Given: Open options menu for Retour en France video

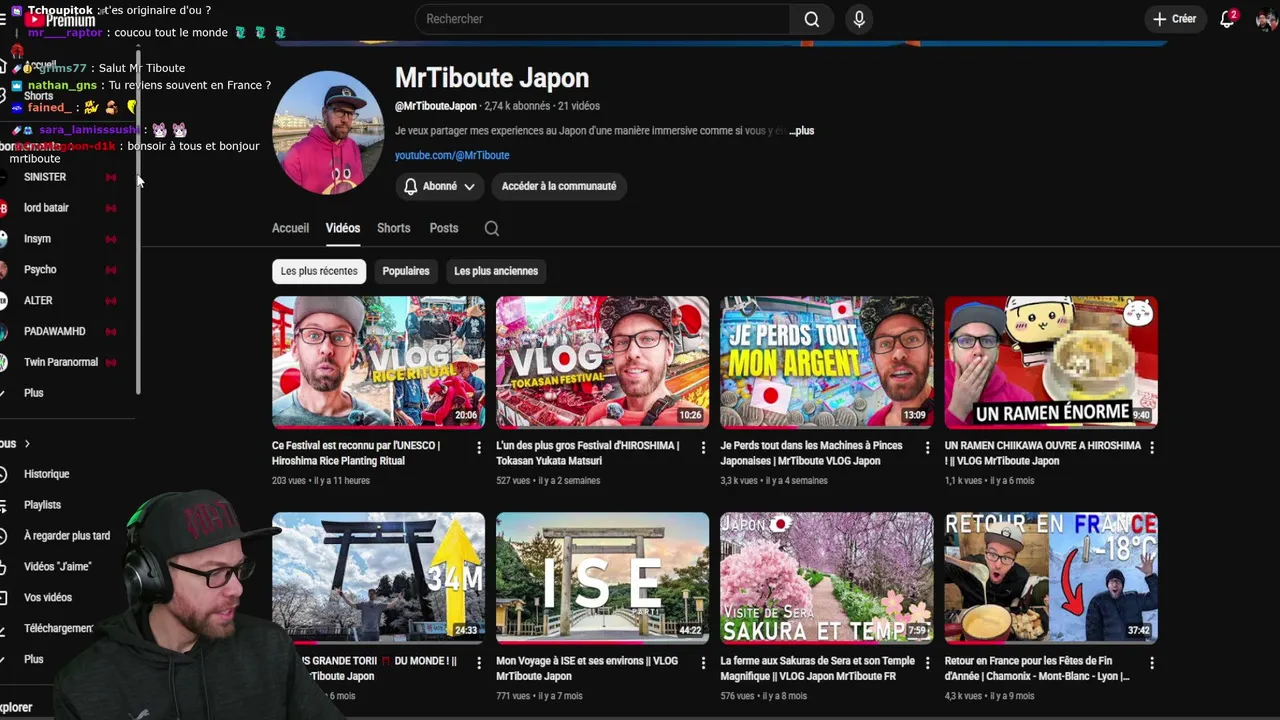Looking at the screenshot, I should click(1152, 663).
